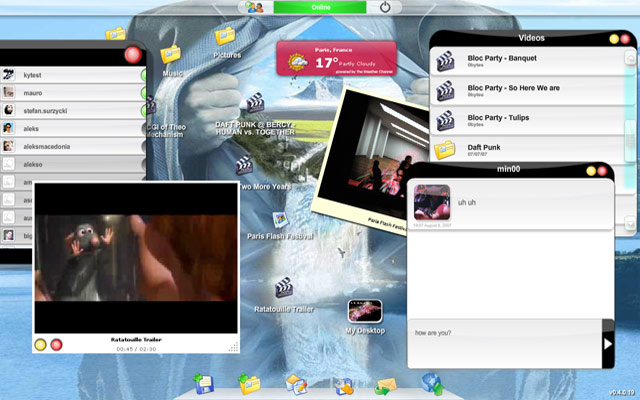Select 'Bloc Party - So Here We are' title

(513, 88)
